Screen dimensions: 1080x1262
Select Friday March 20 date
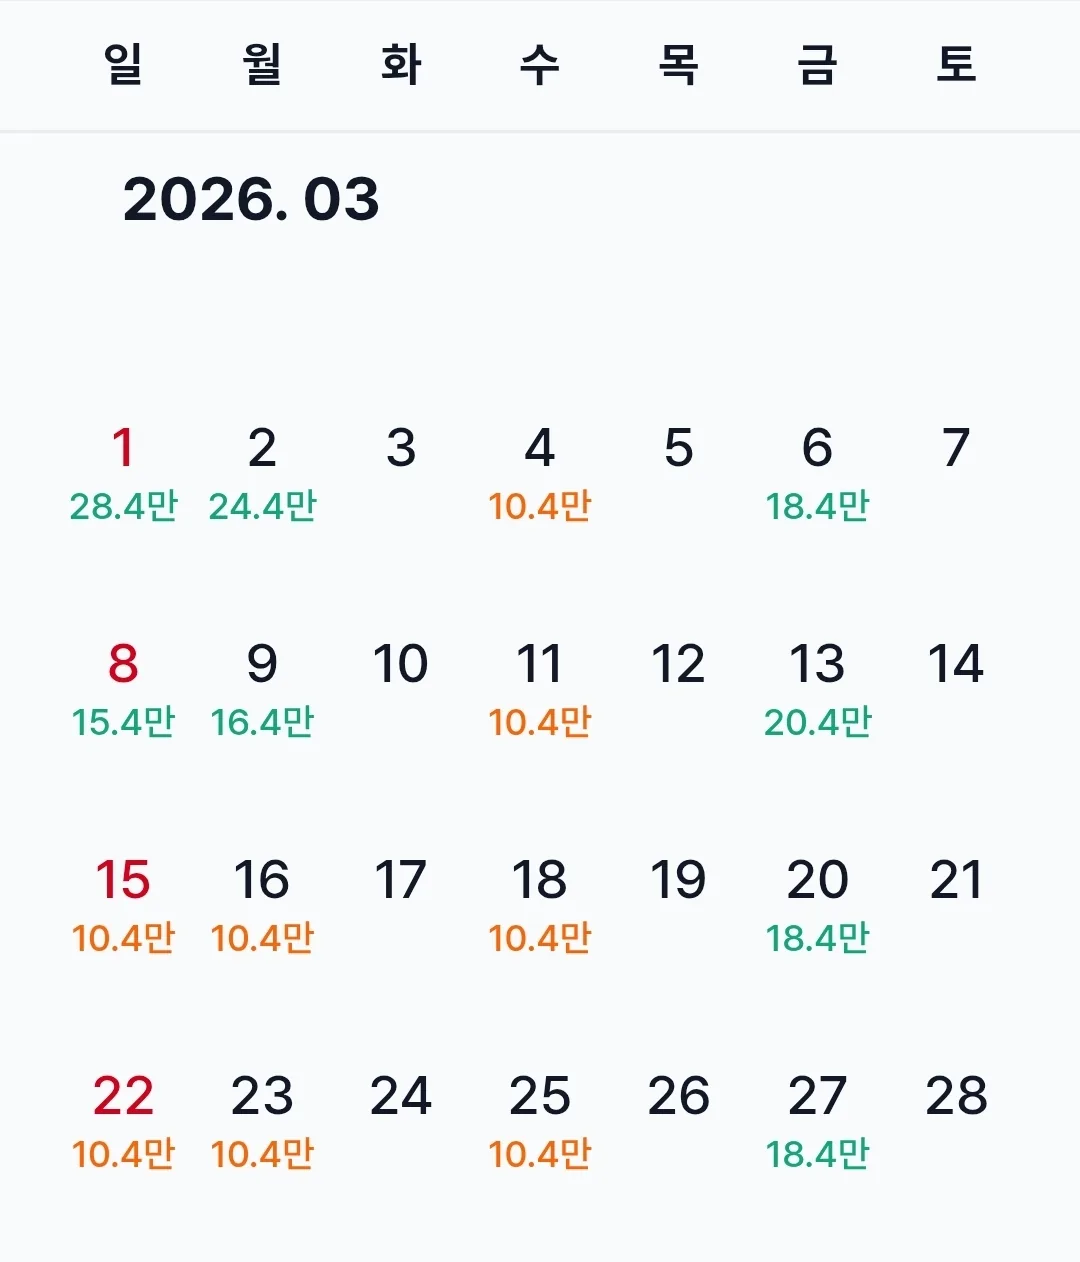tap(817, 906)
